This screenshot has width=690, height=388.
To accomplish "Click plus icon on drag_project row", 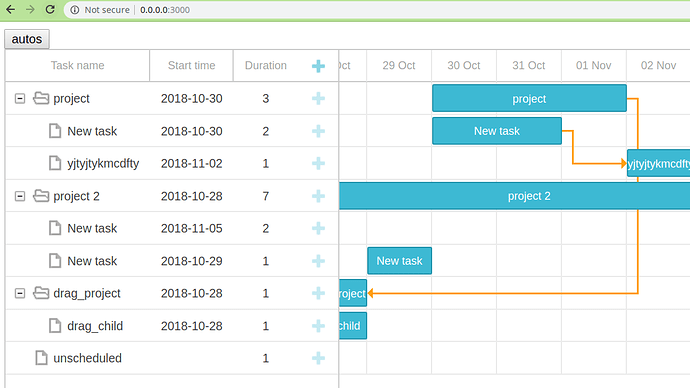I will (x=318, y=293).
